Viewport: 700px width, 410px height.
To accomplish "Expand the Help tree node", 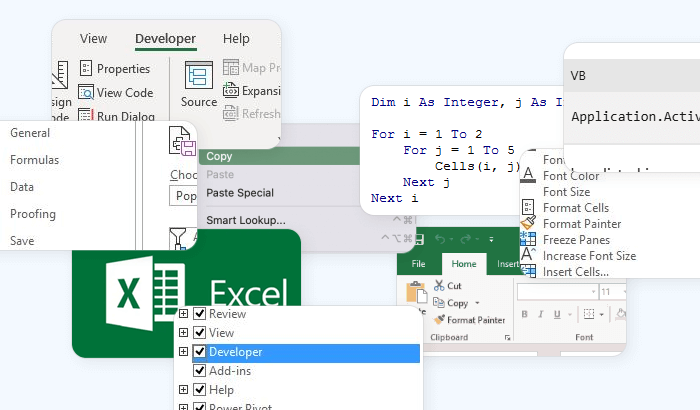I will [x=183, y=389].
